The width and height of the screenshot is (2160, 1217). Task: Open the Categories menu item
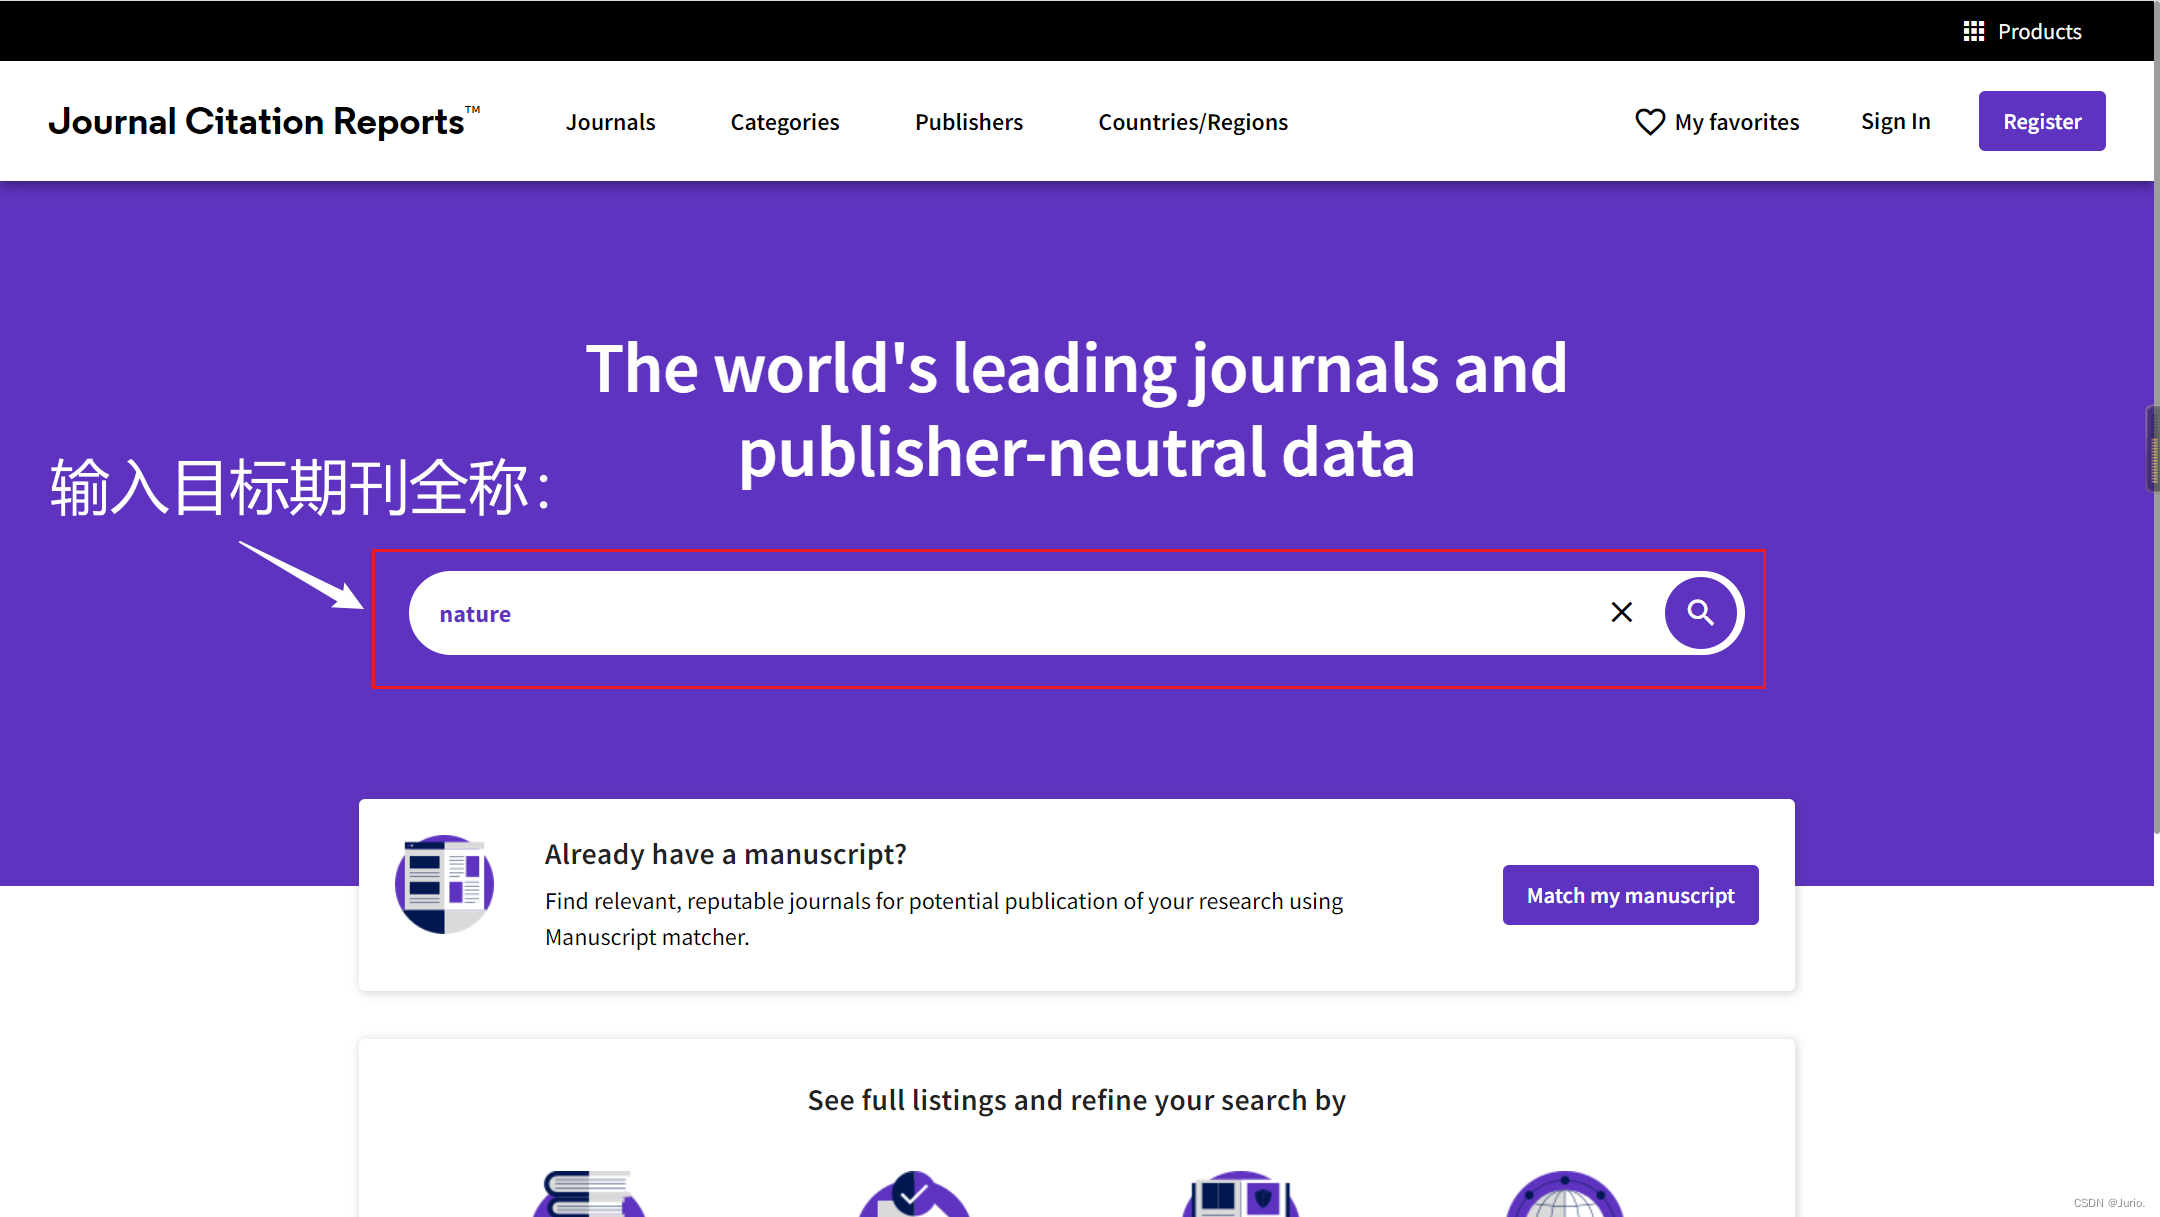coord(784,122)
